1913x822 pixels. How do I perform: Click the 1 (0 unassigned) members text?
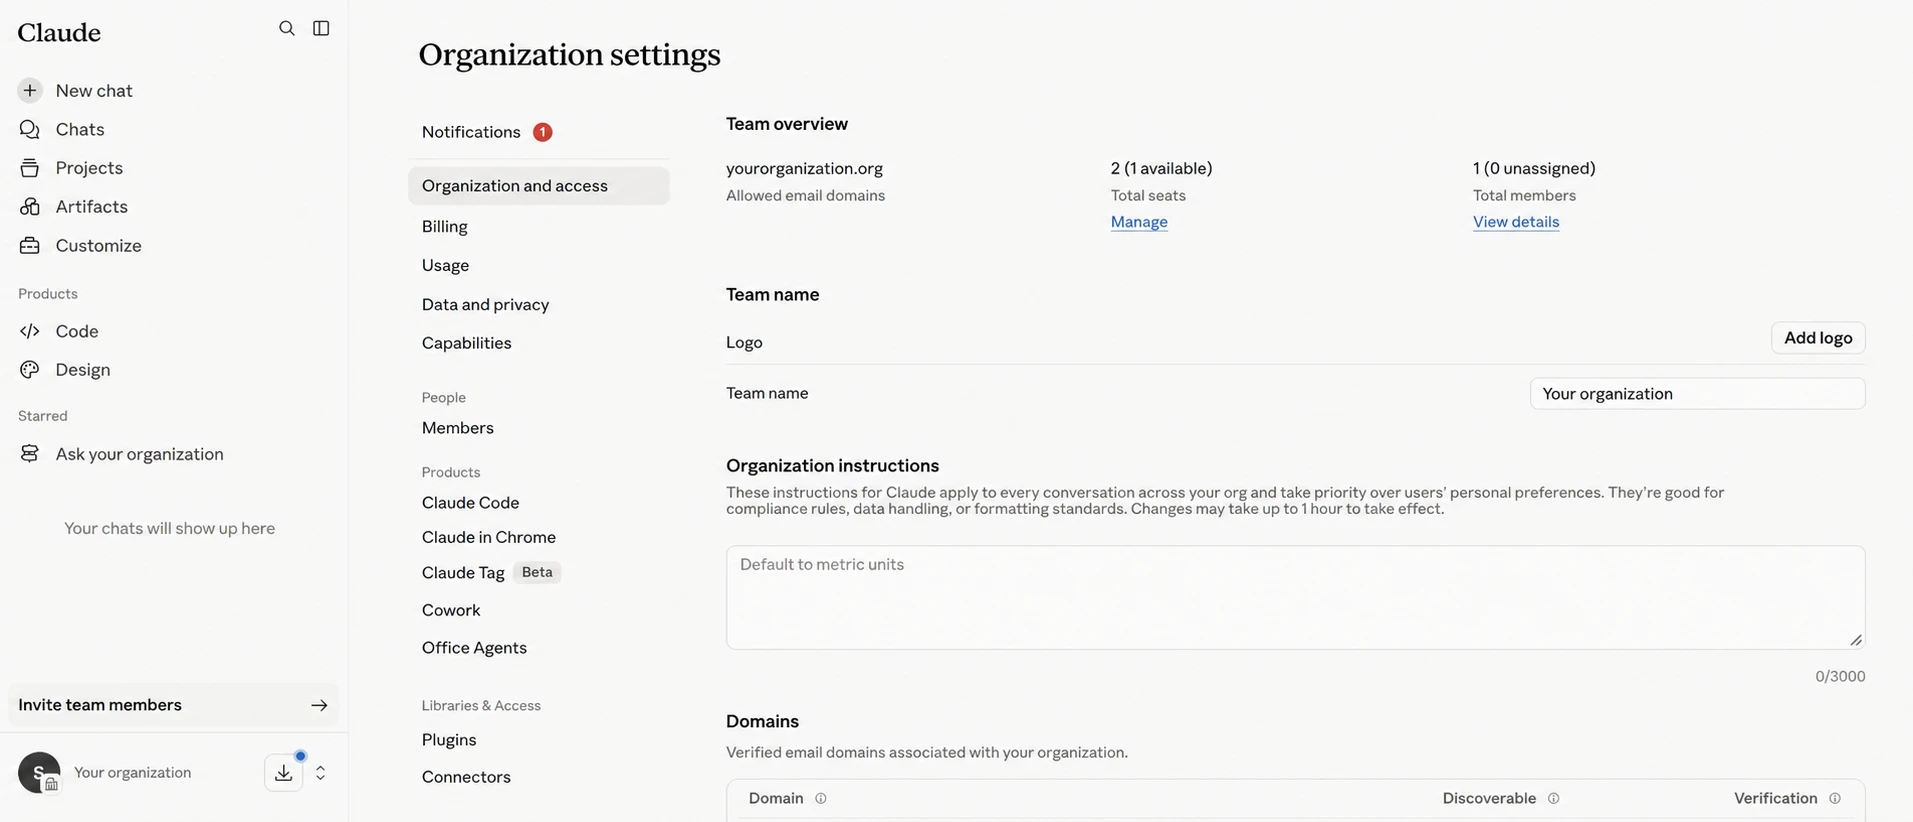click(1534, 168)
